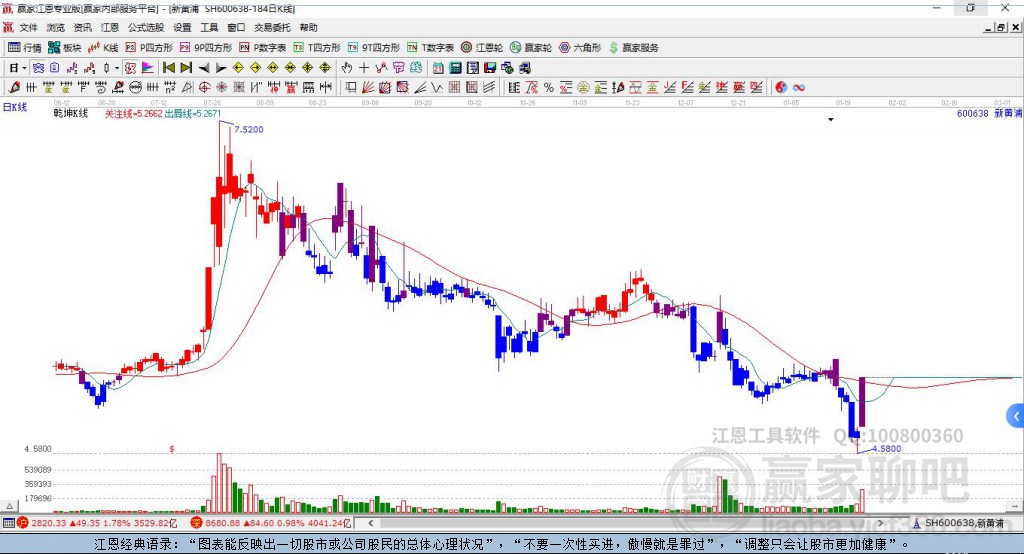Select the red circle crosshair tool
Image resolution: width=1024 pixels, height=554 pixels.
(204, 88)
